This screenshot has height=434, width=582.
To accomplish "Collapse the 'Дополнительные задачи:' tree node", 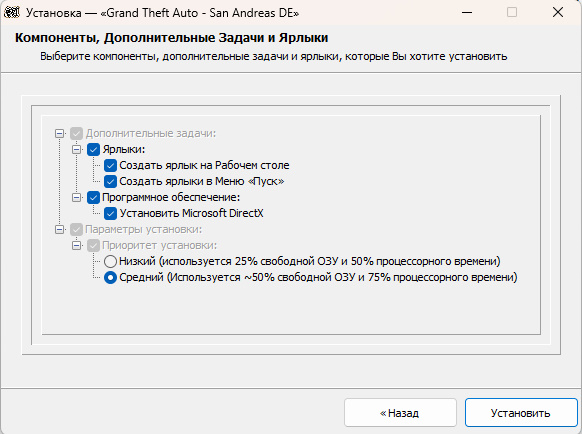I will [59, 134].
